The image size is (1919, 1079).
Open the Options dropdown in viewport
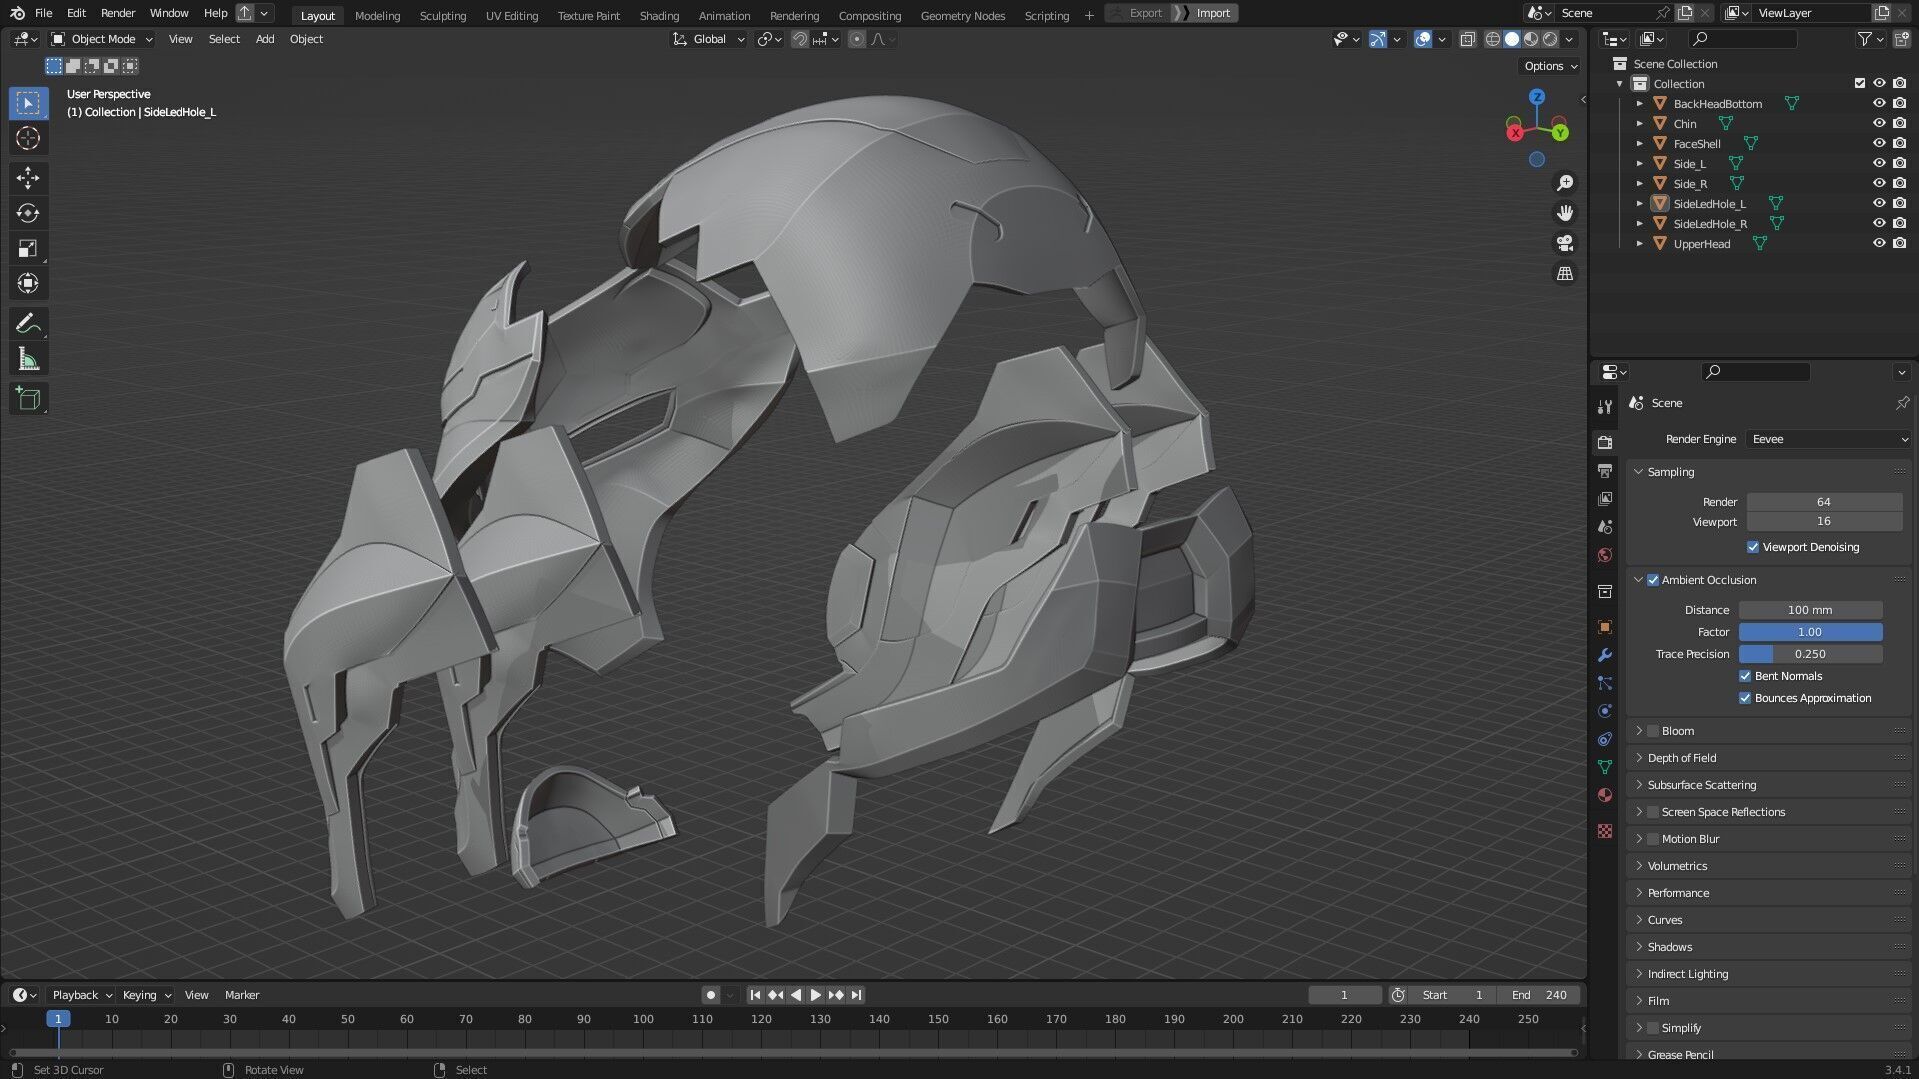coord(1550,66)
